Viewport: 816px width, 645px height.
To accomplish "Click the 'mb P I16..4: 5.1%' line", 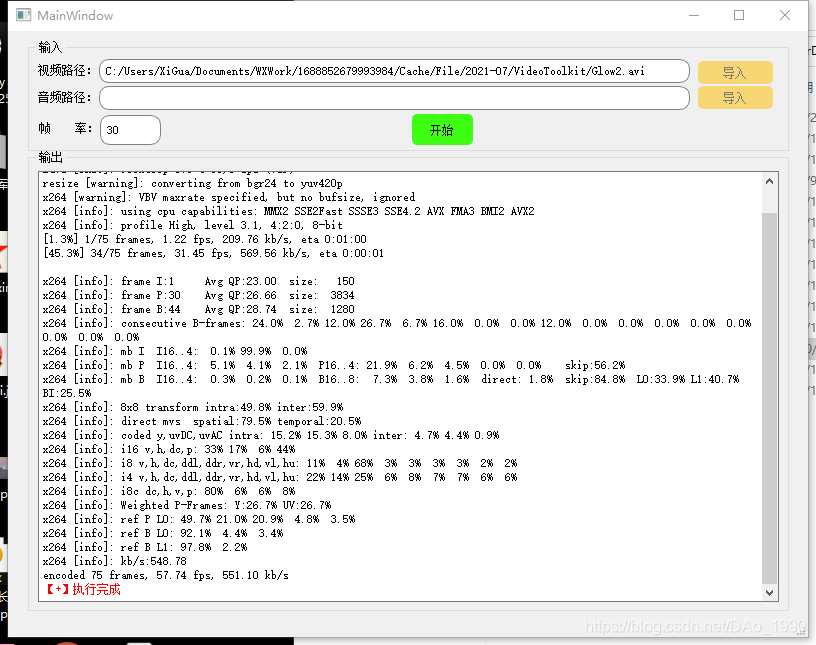I will pyautogui.click(x=334, y=365).
